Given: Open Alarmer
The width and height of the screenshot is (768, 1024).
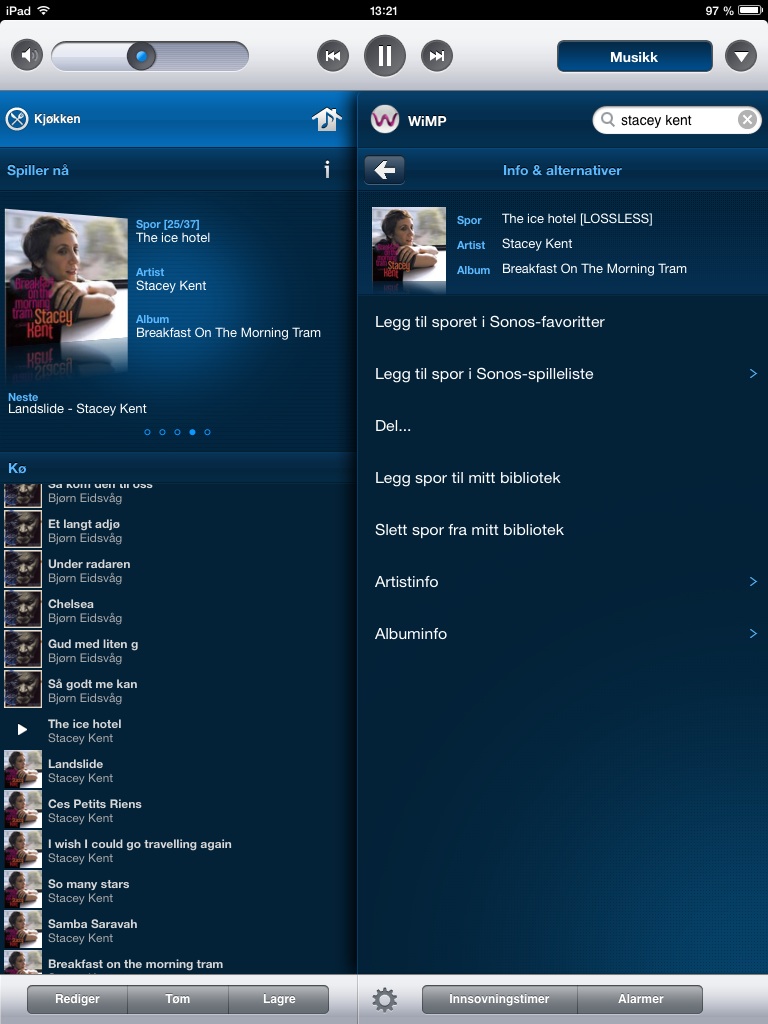Looking at the screenshot, I should (x=641, y=999).
